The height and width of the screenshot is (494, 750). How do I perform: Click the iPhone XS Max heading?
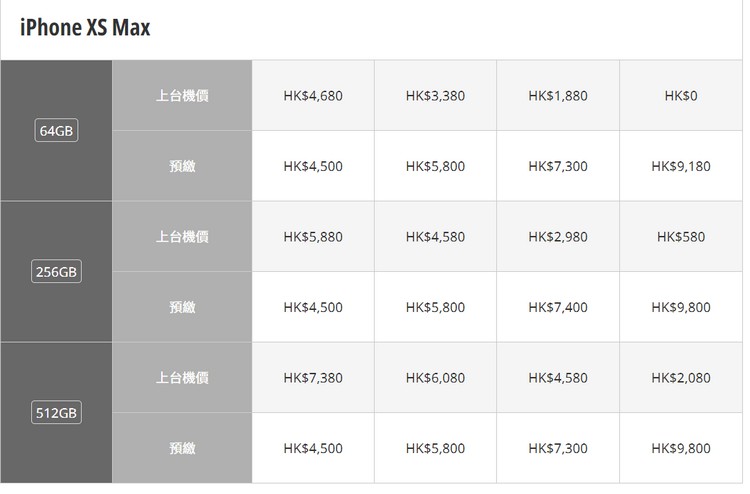85,27
